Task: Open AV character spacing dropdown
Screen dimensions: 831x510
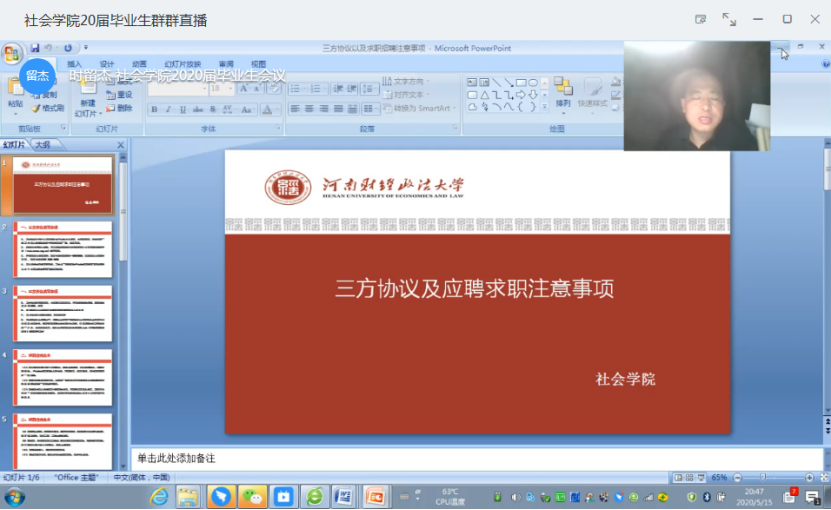Action: coord(228,110)
